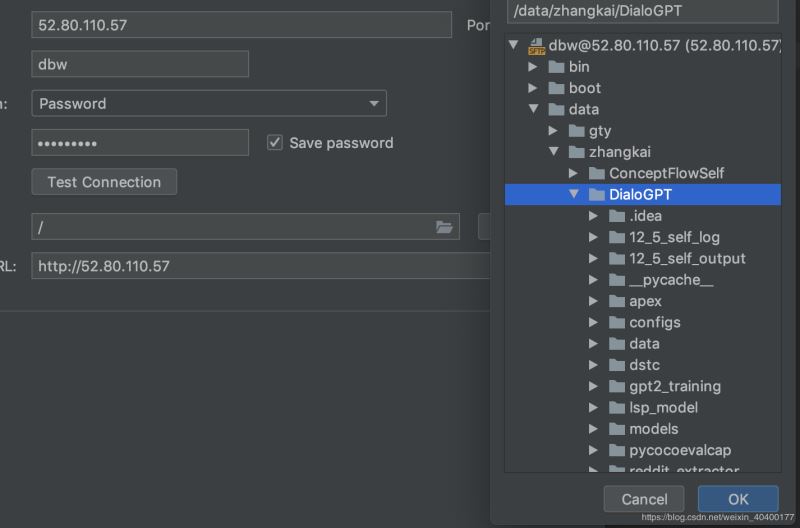This screenshot has height=528, width=800.
Task: Confirm selection with the OK button
Action: pos(737,499)
